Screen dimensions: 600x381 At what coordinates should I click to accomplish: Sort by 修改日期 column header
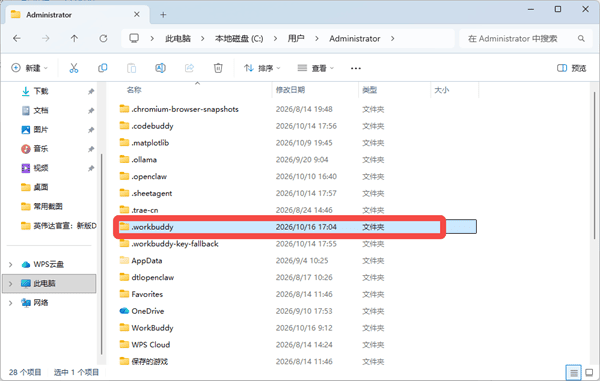[x=290, y=90]
